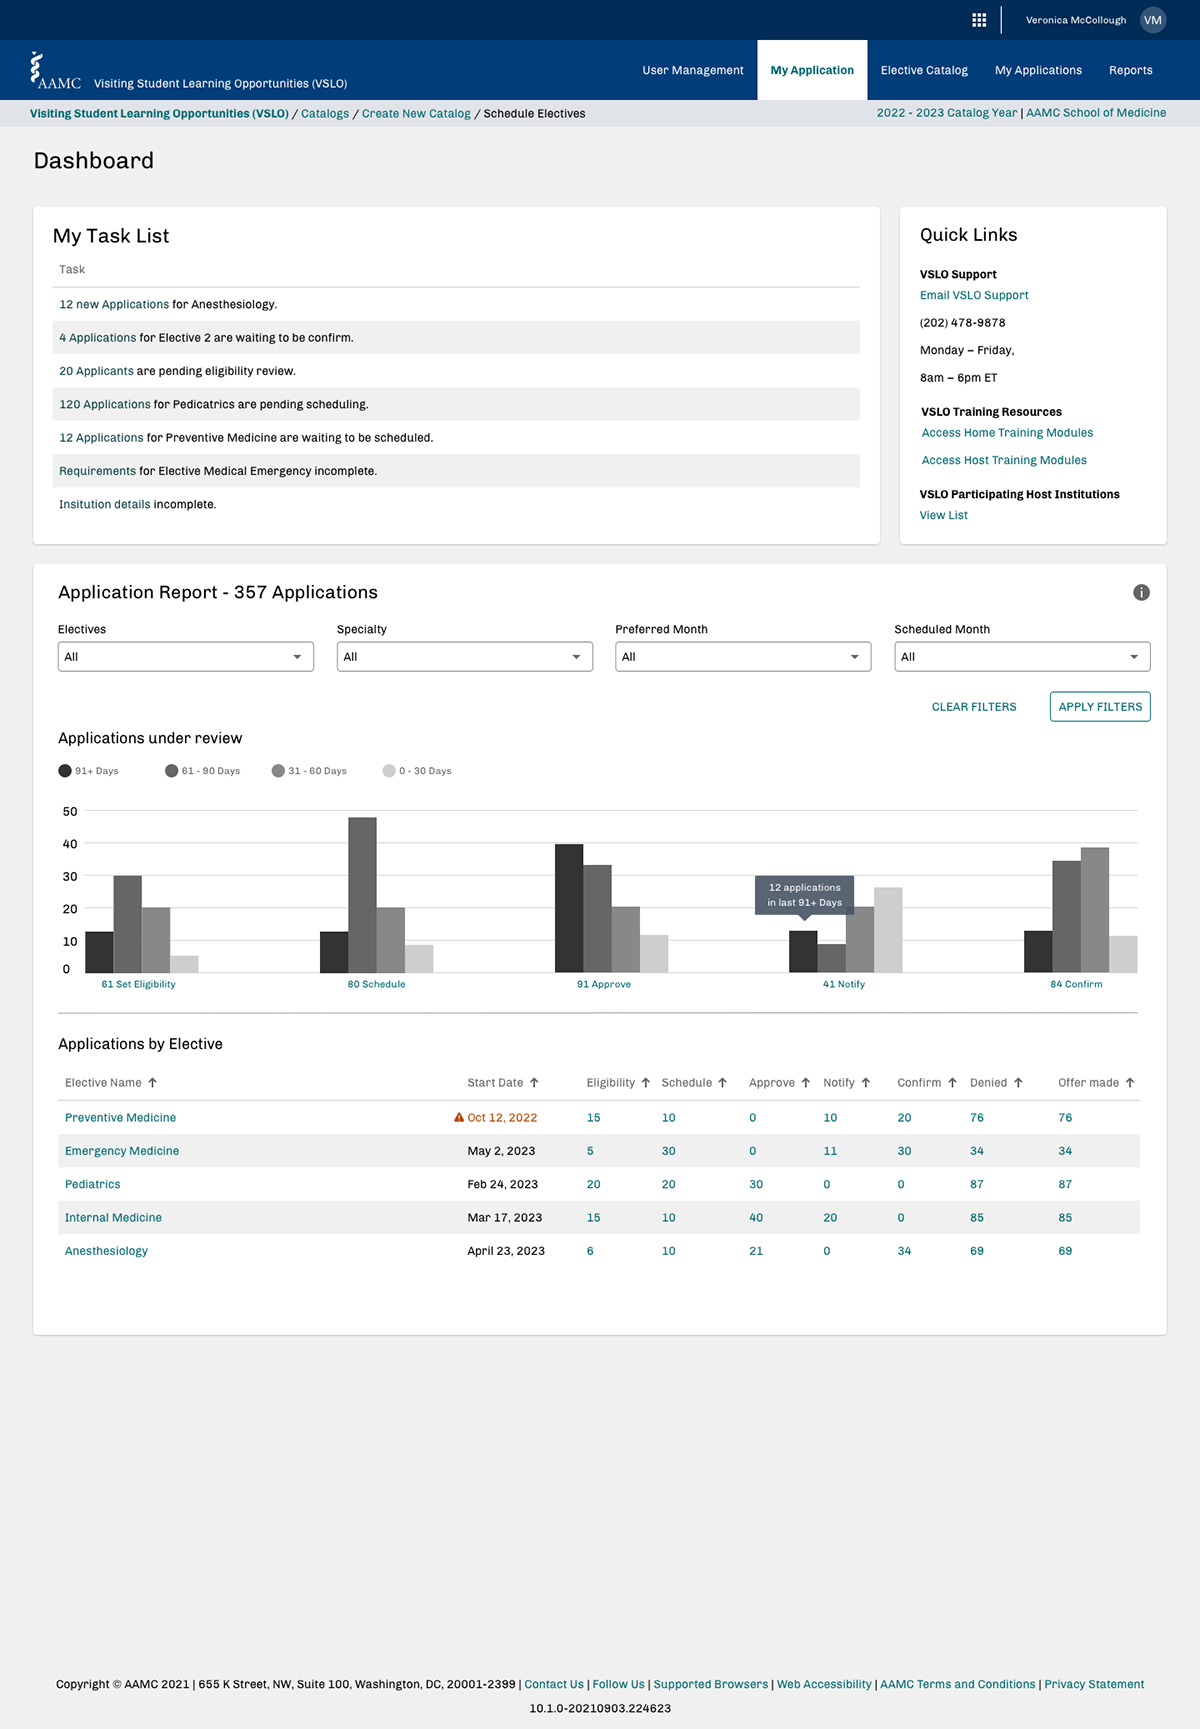Click the VM user avatar
The width and height of the screenshot is (1200, 1729).
[x=1153, y=20]
